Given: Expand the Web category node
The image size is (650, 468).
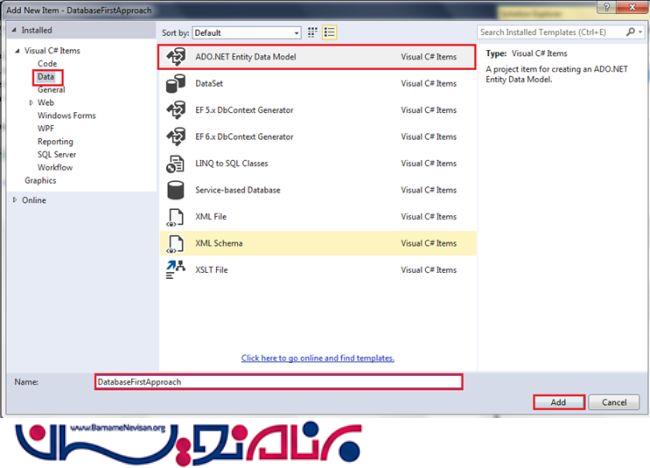Looking at the screenshot, I should point(31,103).
